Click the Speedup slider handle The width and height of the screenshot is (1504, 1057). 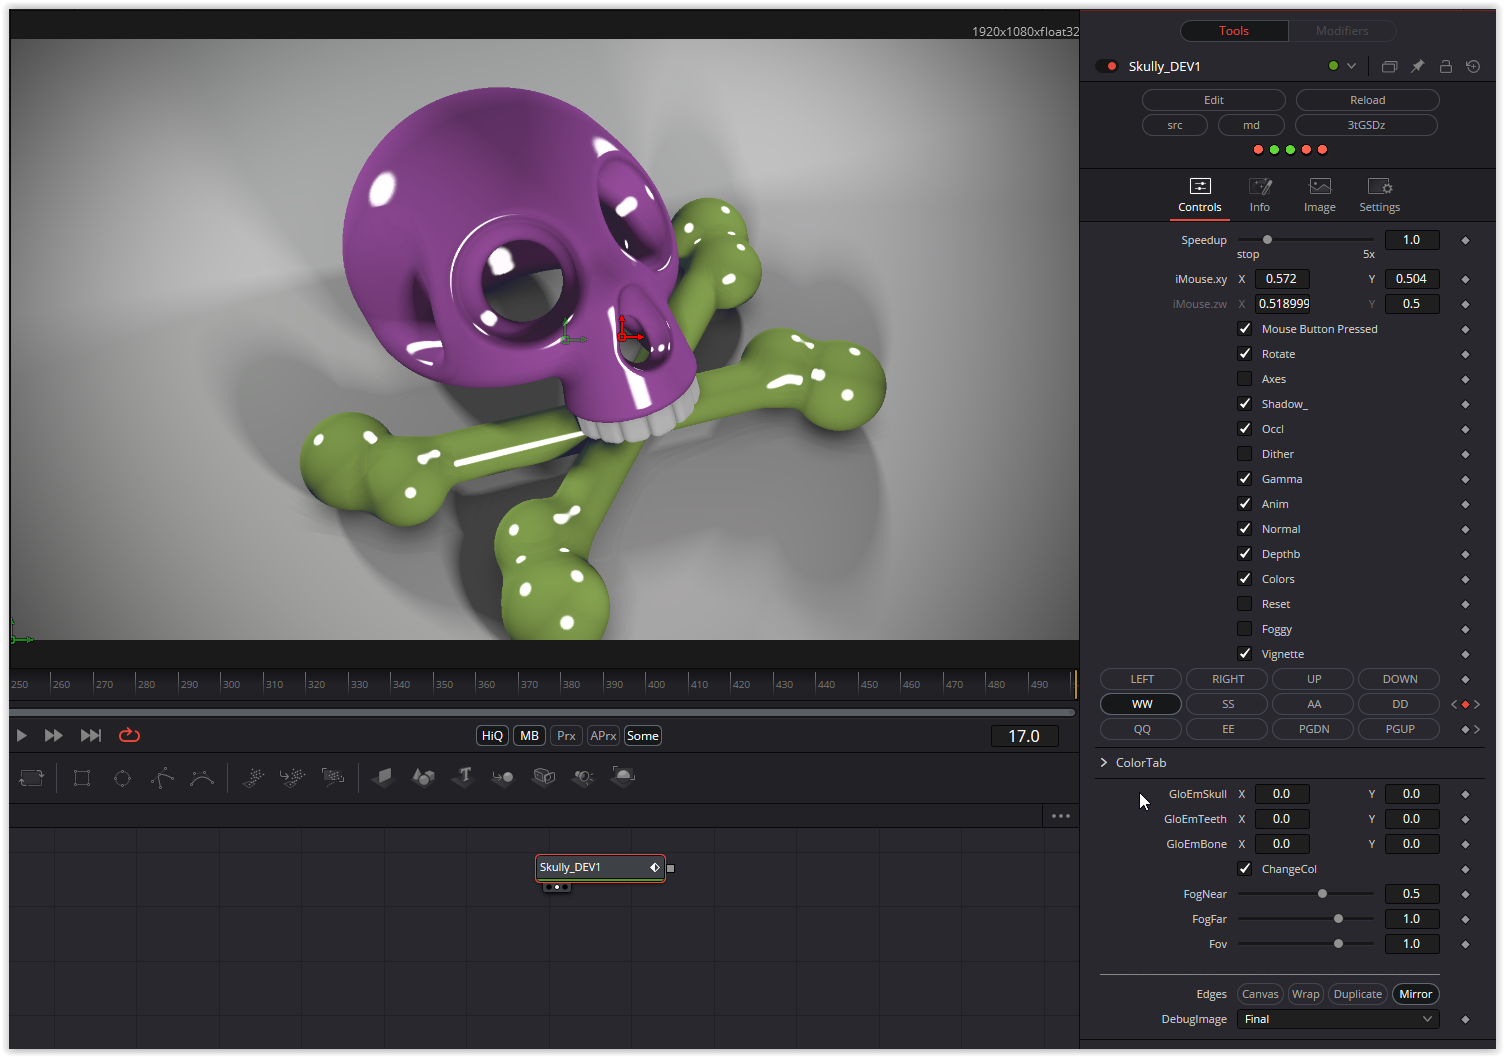point(1267,240)
